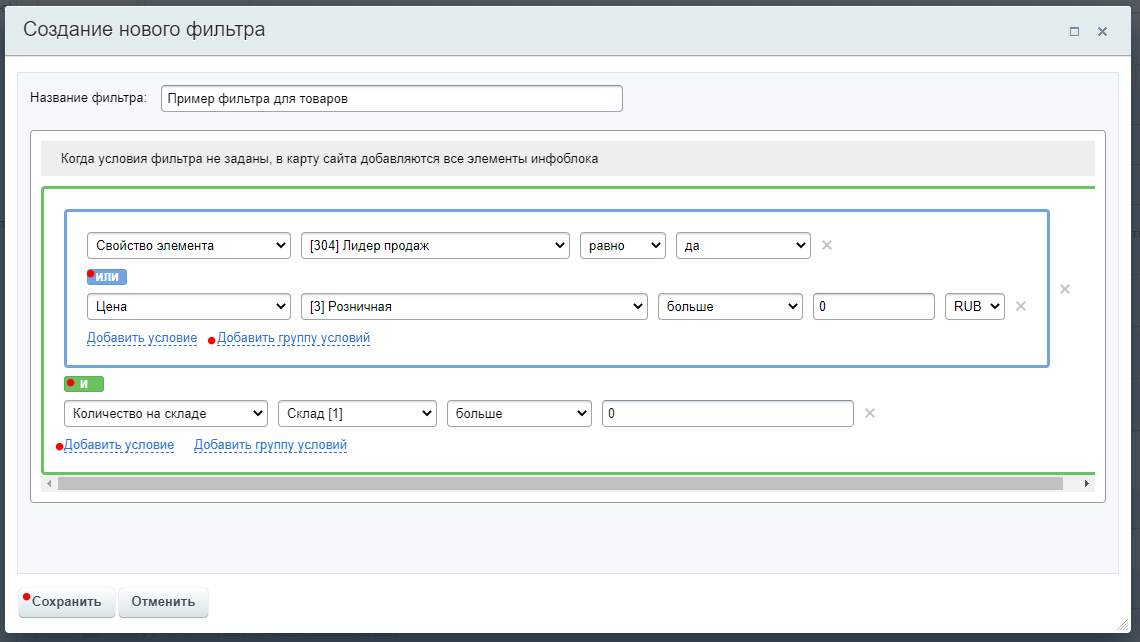
Task: Click Сохранить to save the filter
Action: coord(67,602)
